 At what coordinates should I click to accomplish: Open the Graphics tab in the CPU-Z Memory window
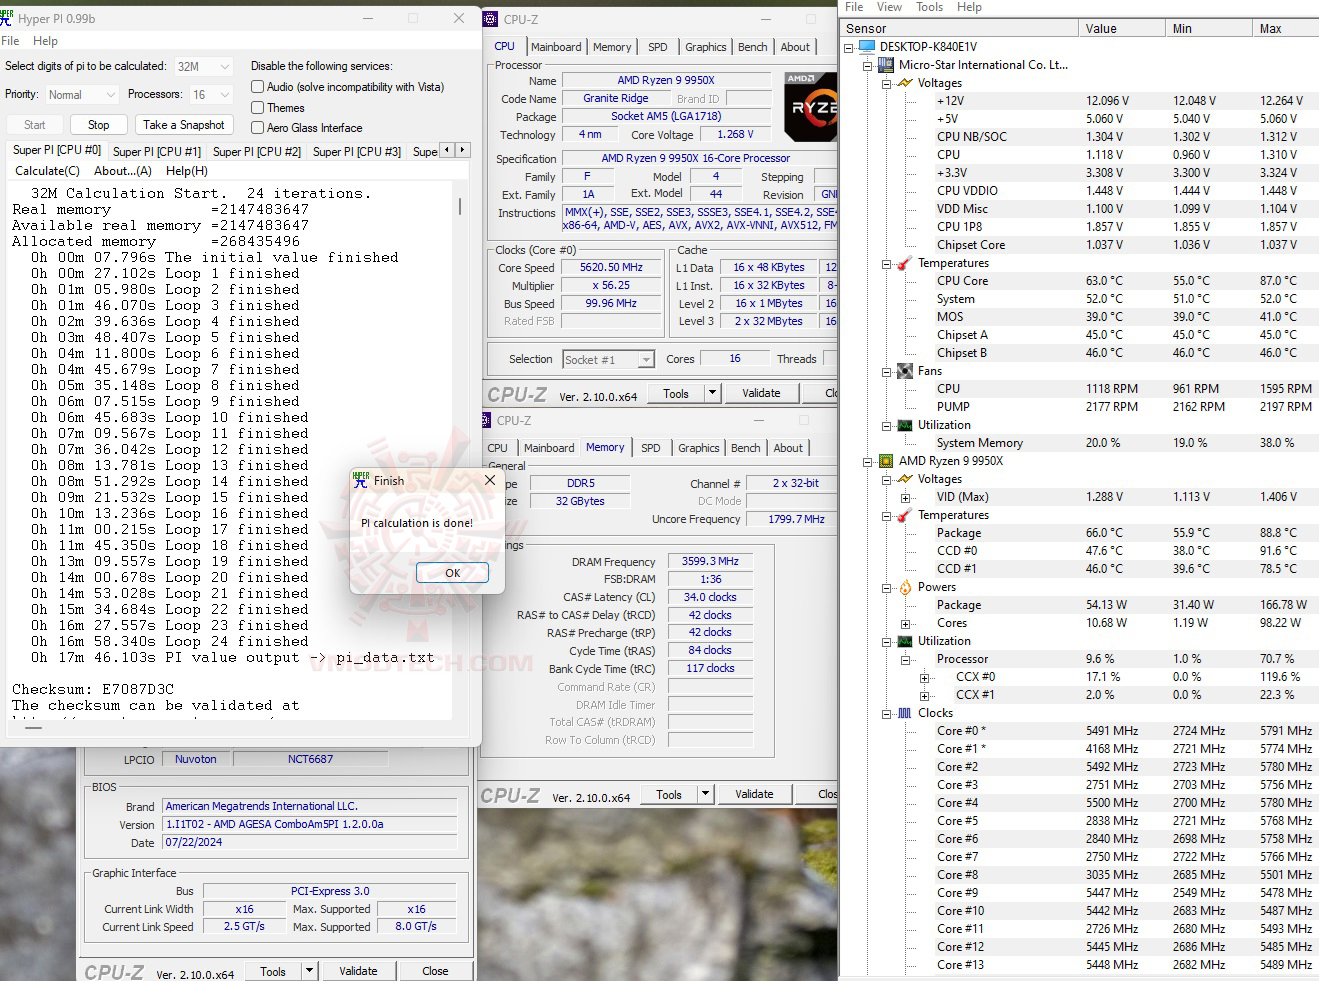click(x=699, y=448)
